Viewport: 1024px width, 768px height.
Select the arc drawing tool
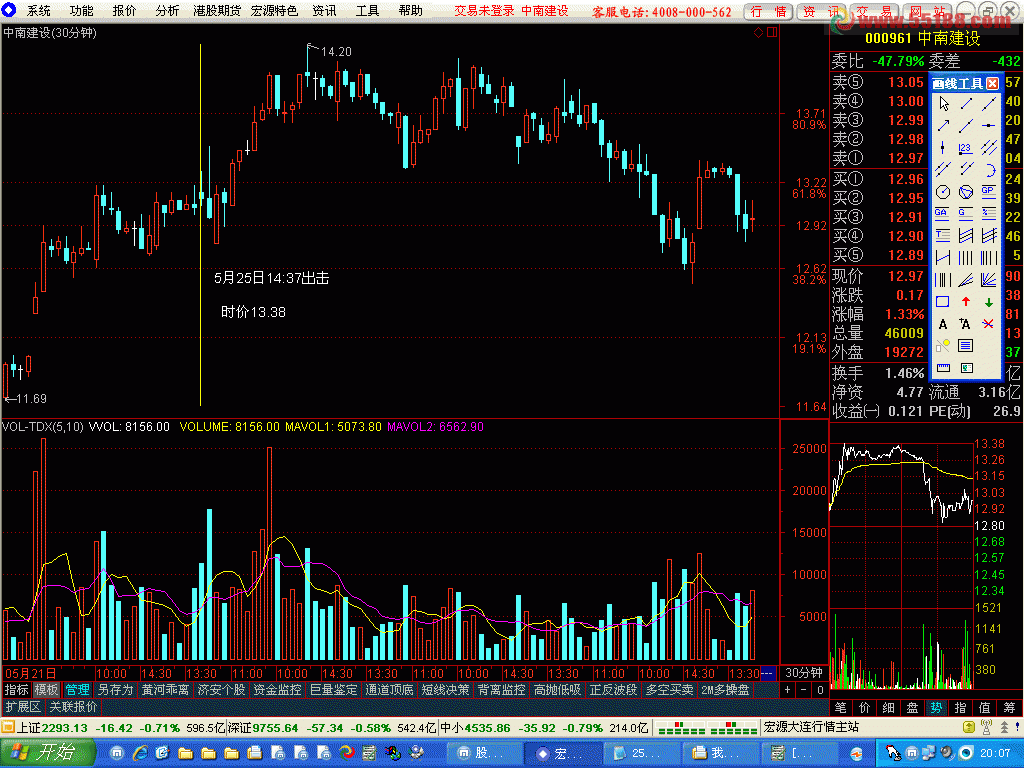(989, 170)
